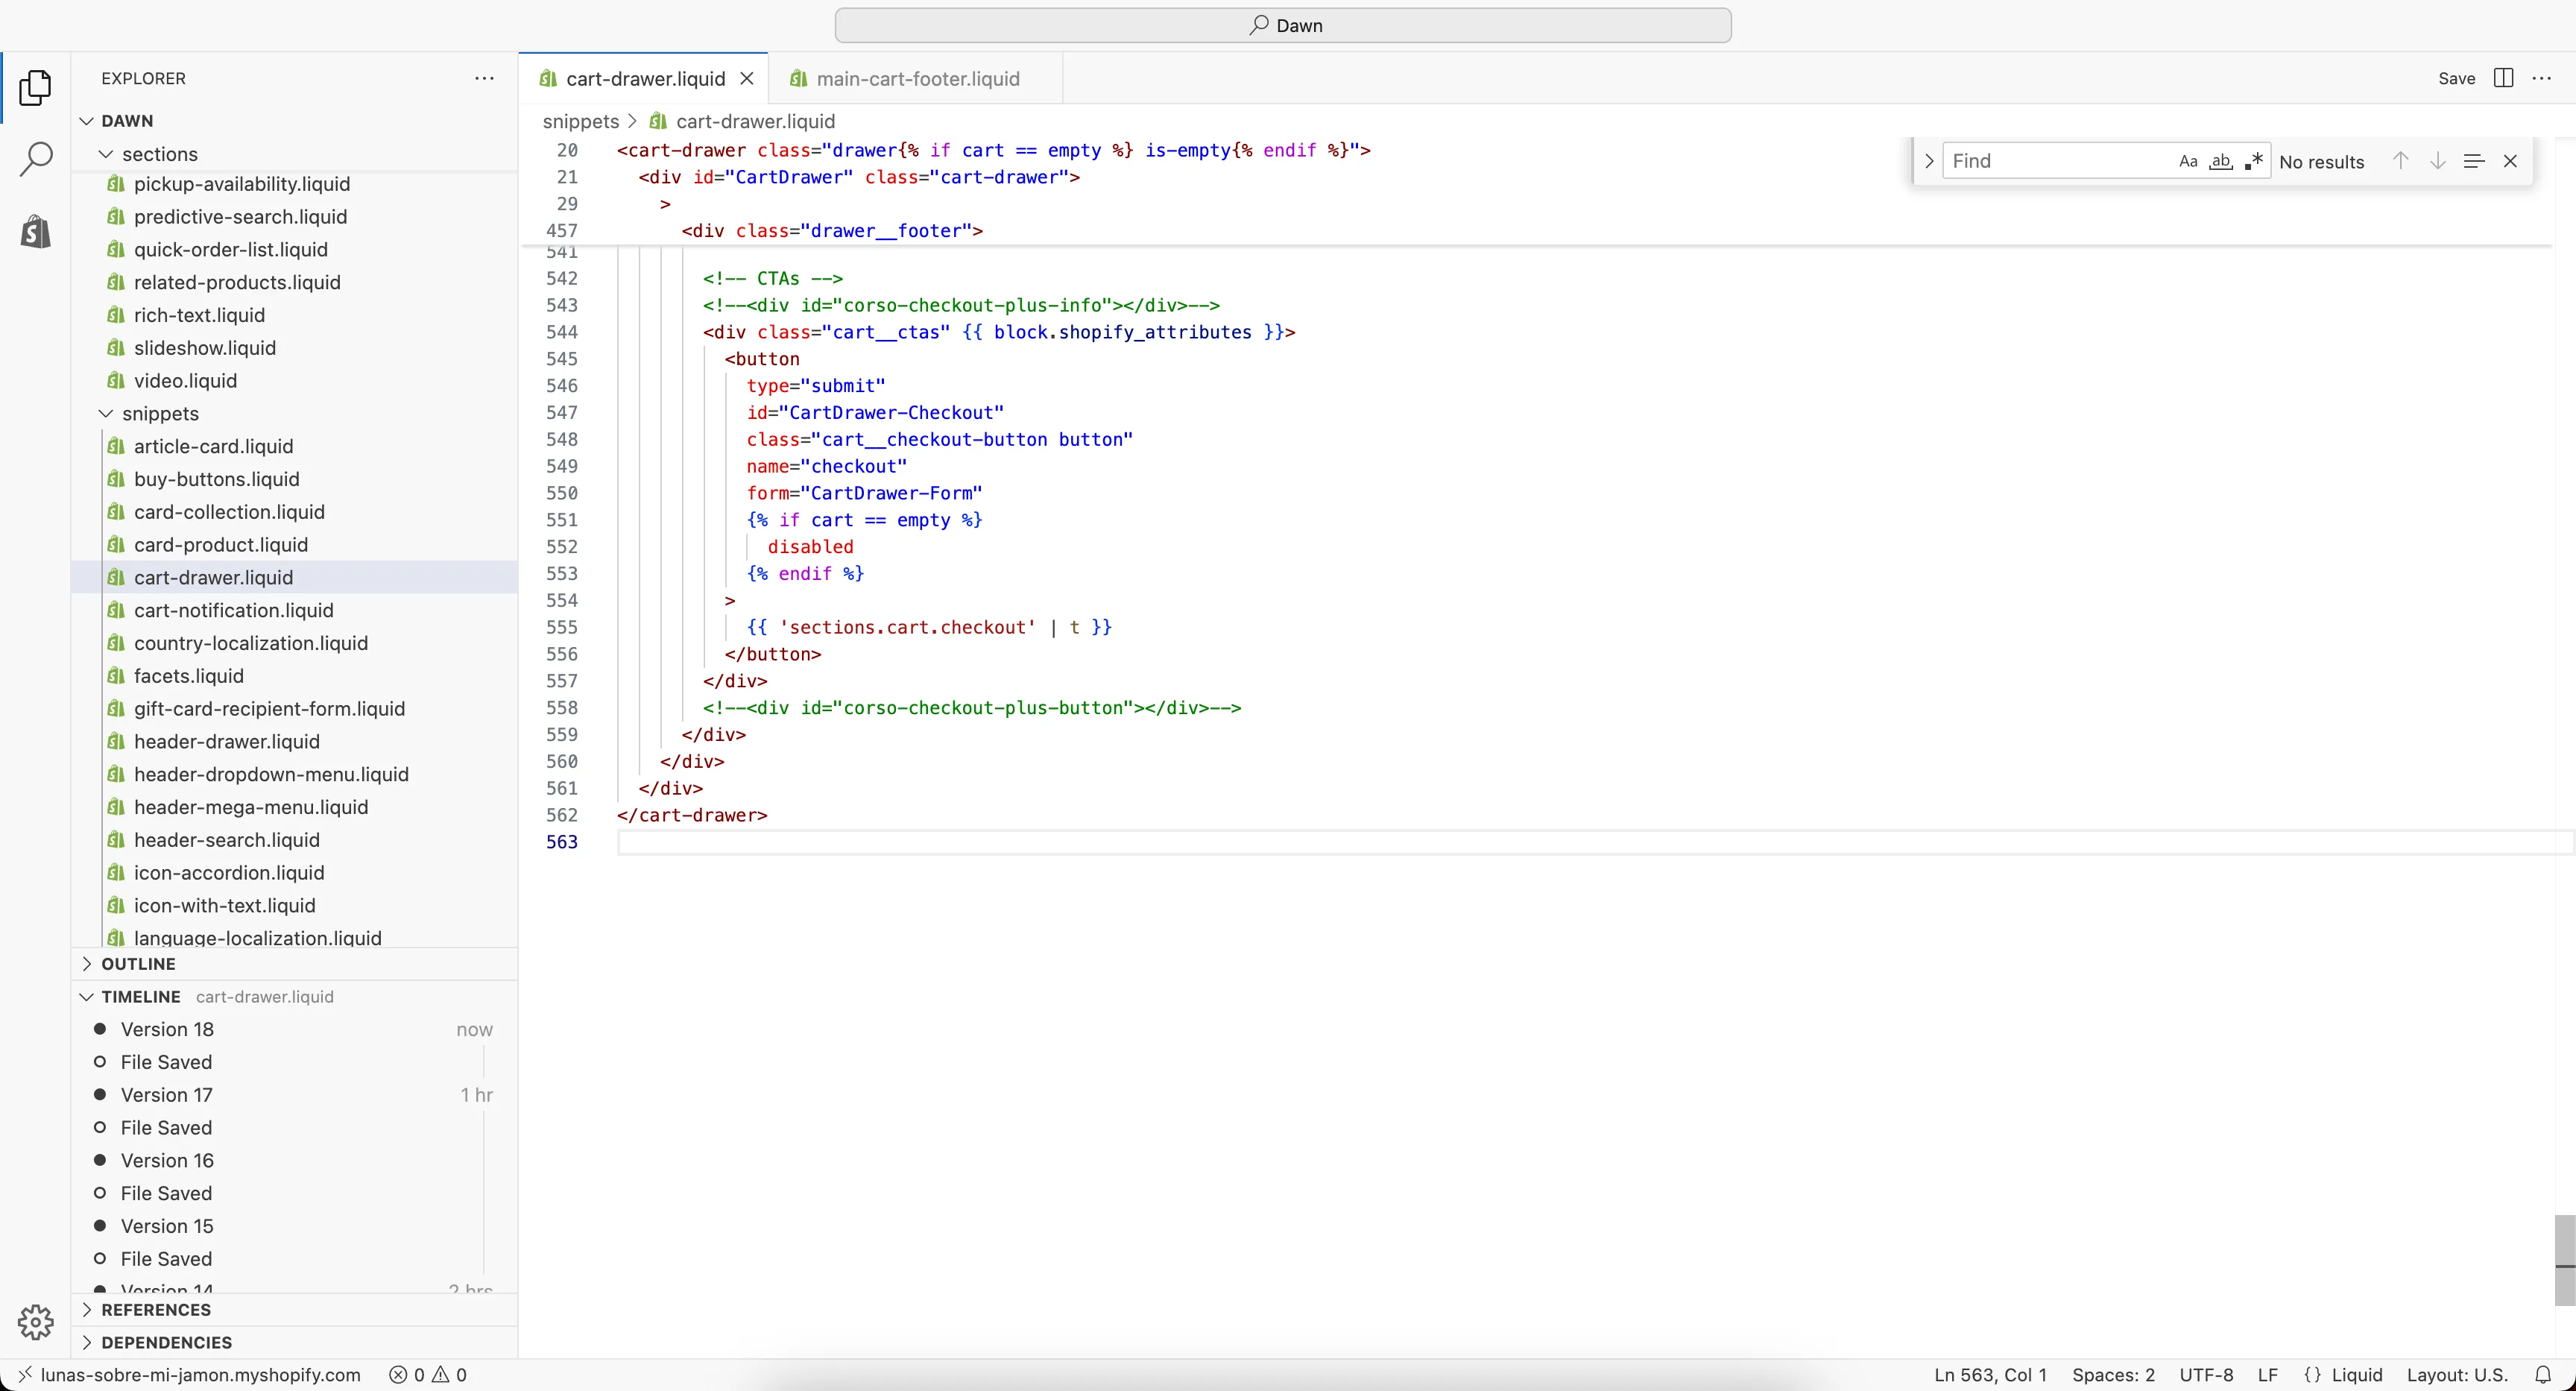The height and width of the screenshot is (1391, 2576).
Task: Click the Save button
Action: (x=2456, y=78)
